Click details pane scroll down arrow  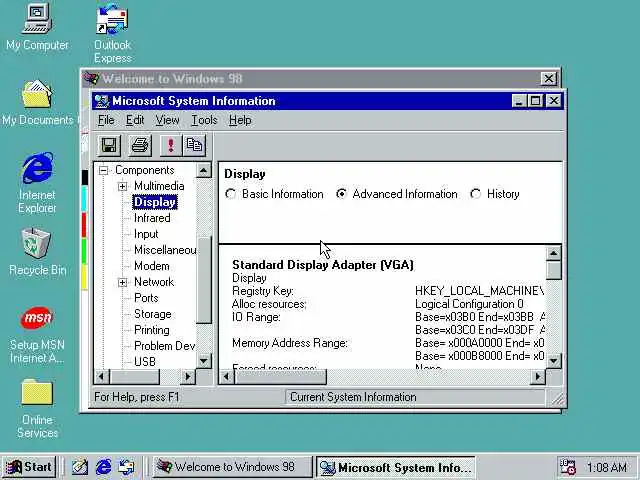[x=553, y=360]
